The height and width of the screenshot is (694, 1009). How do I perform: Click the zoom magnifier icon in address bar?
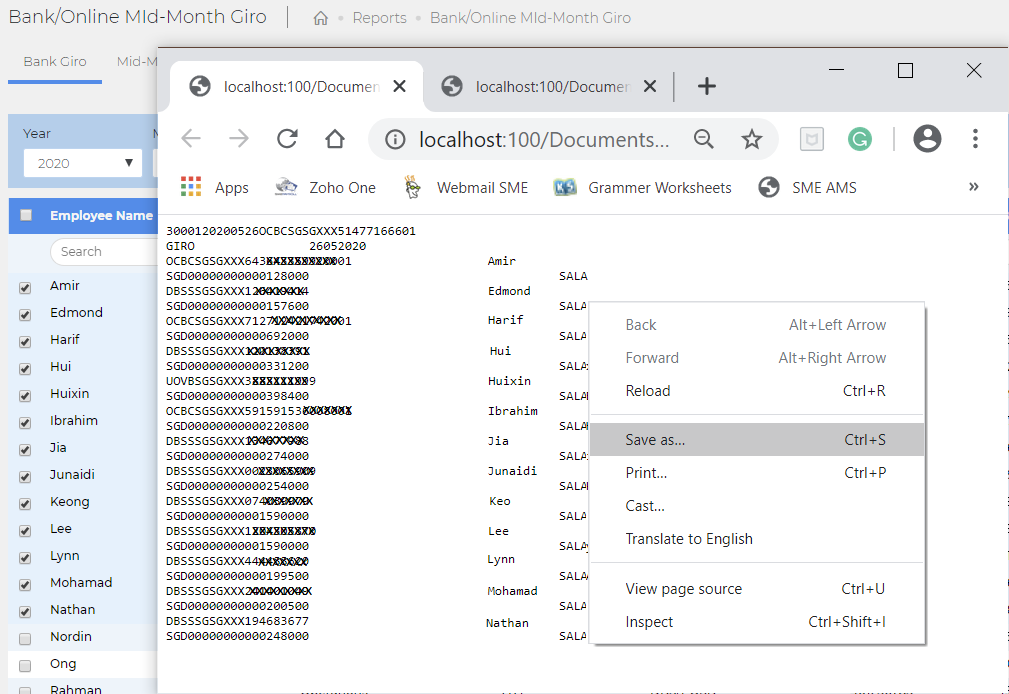point(703,138)
